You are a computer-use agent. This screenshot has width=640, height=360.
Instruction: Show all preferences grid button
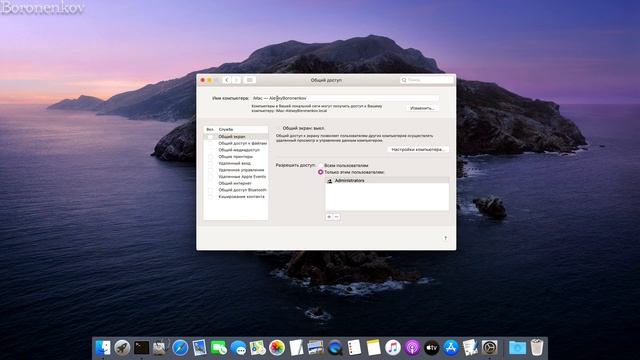coord(250,80)
